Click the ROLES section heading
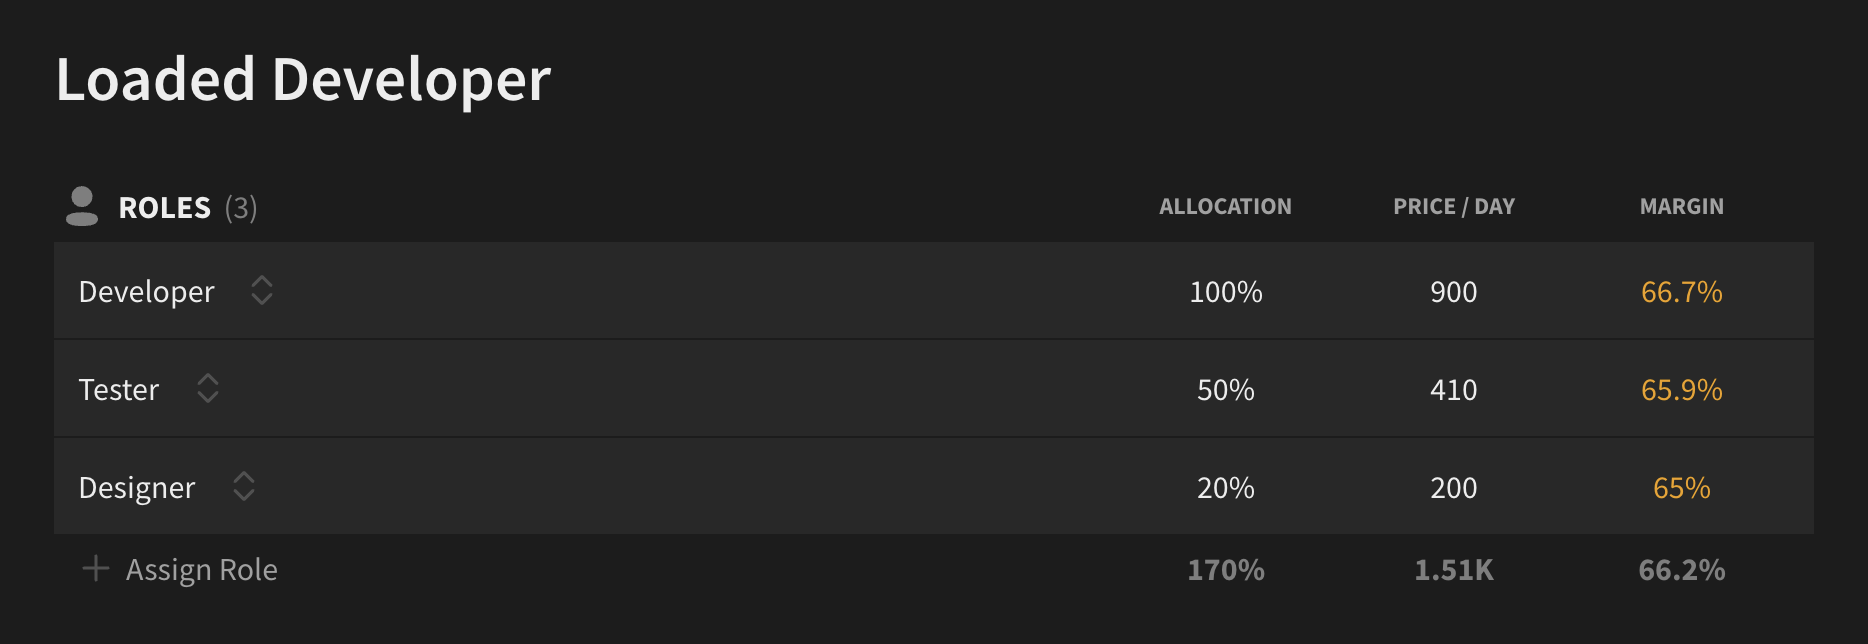 (x=165, y=208)
